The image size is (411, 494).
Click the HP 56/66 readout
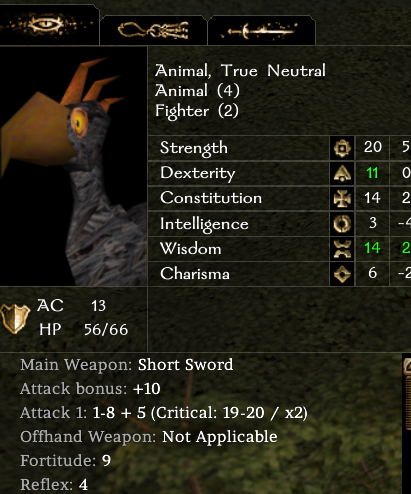click(x=83, y=330)
